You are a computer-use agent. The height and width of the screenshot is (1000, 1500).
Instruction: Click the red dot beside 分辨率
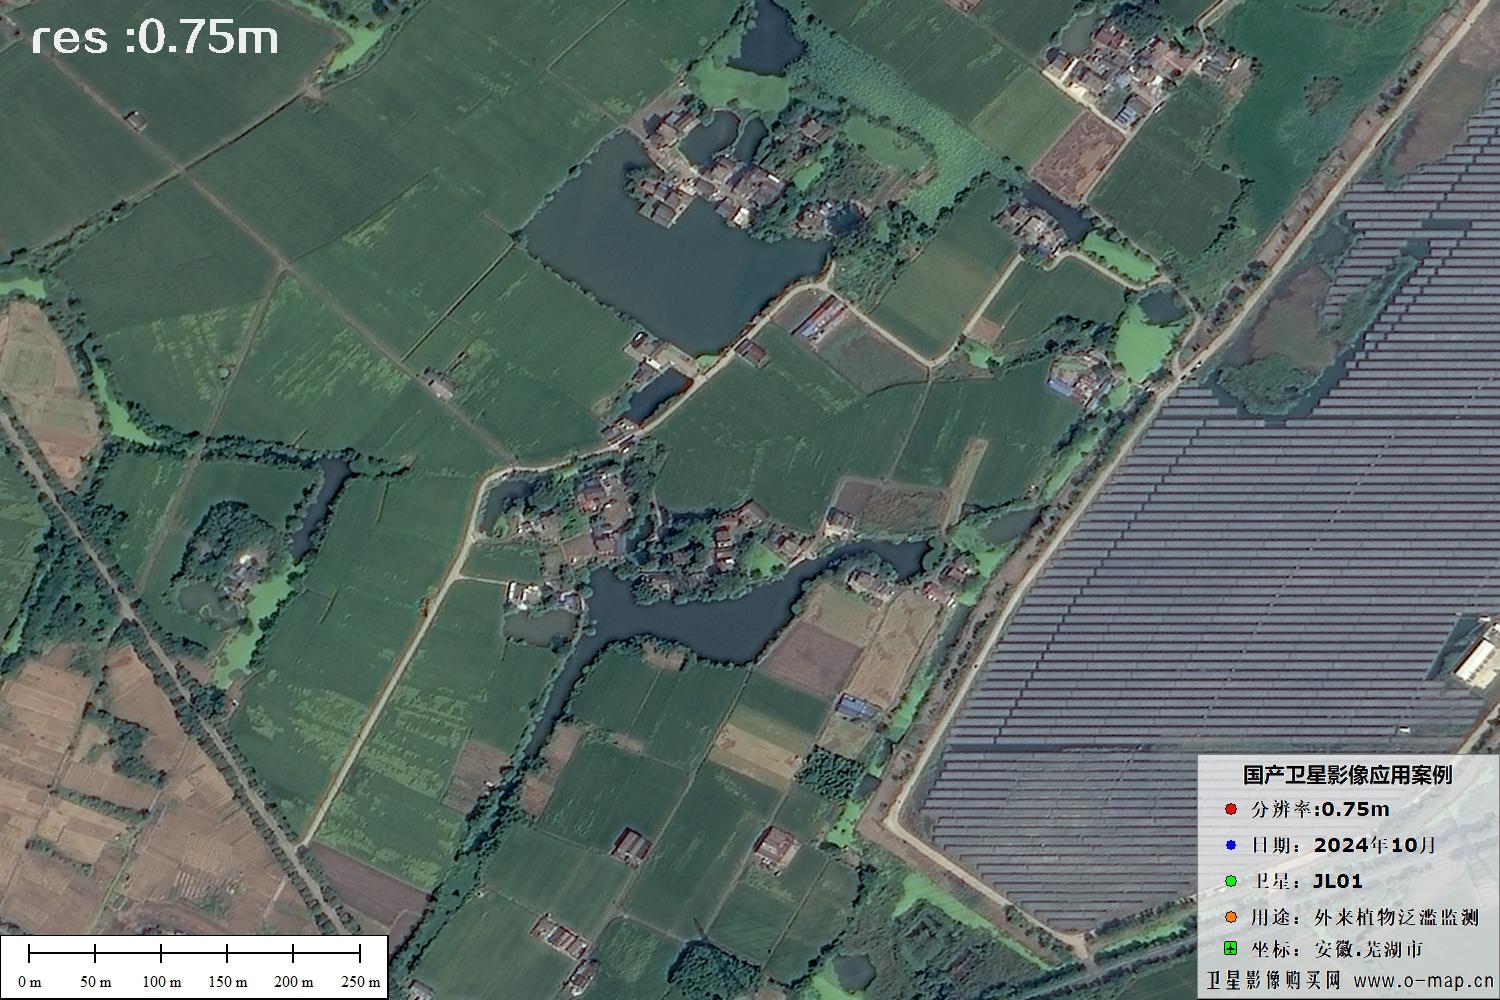tap(1231, 809)
